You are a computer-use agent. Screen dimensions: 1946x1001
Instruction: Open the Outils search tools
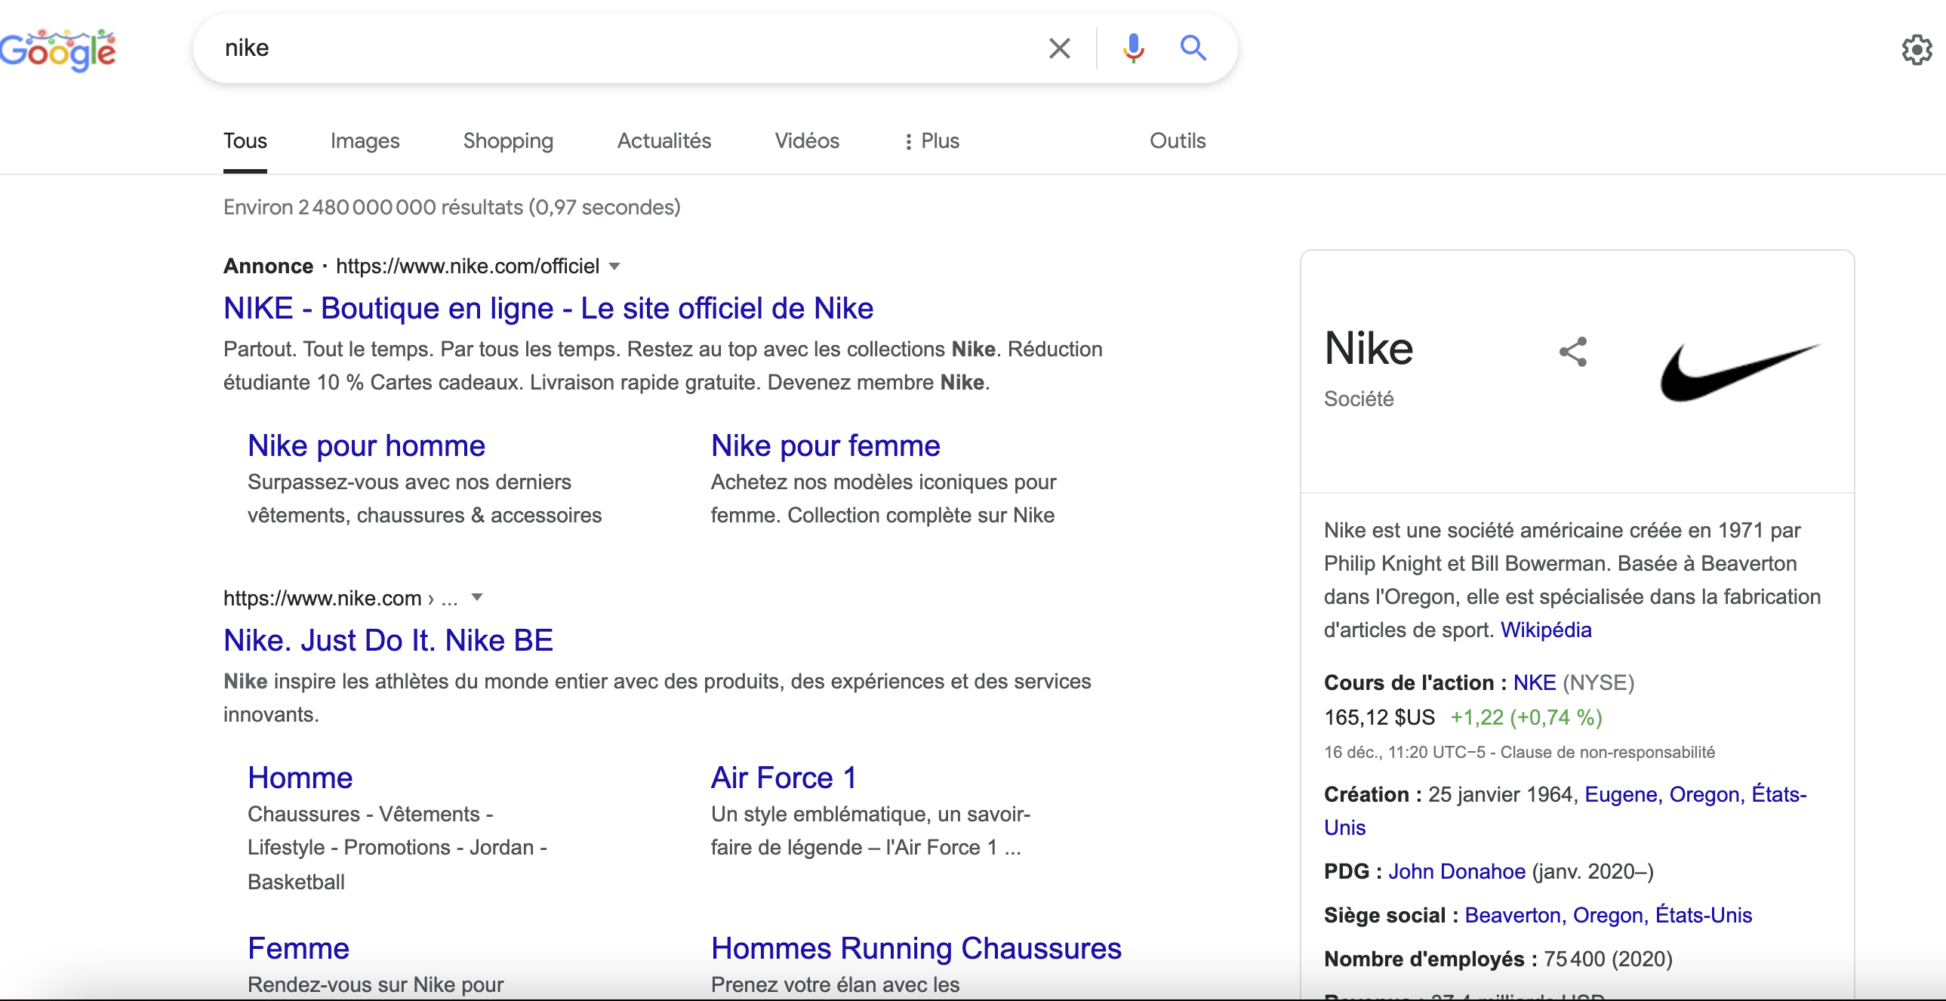1177,141
